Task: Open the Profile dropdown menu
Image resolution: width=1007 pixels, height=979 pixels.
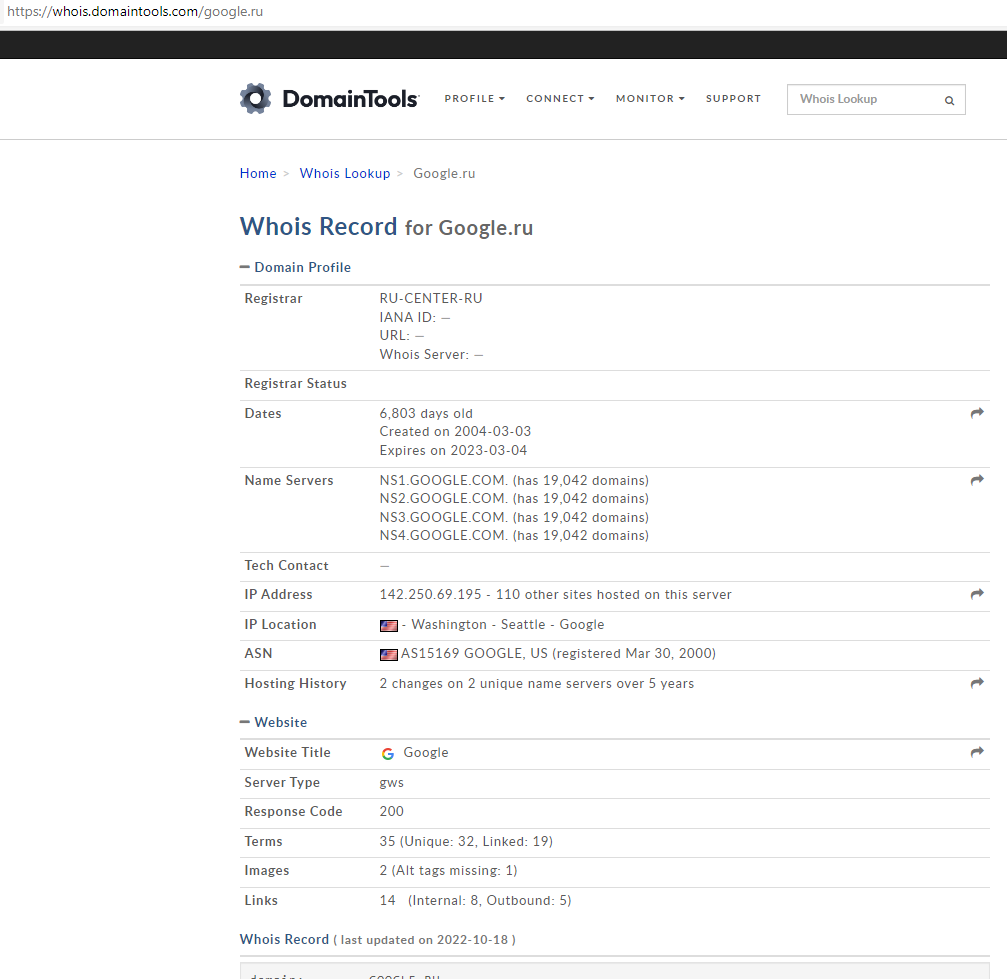Action: click(475, 99)
